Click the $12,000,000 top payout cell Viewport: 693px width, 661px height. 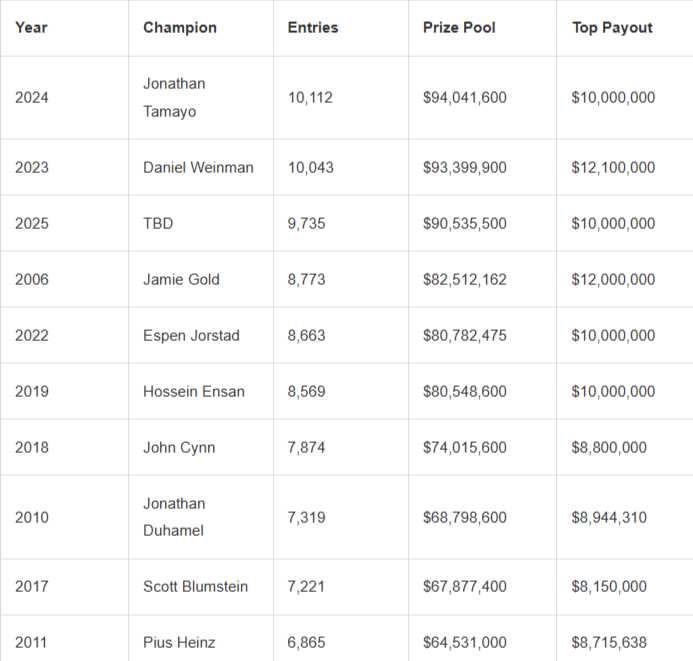(x=614, y=279)
